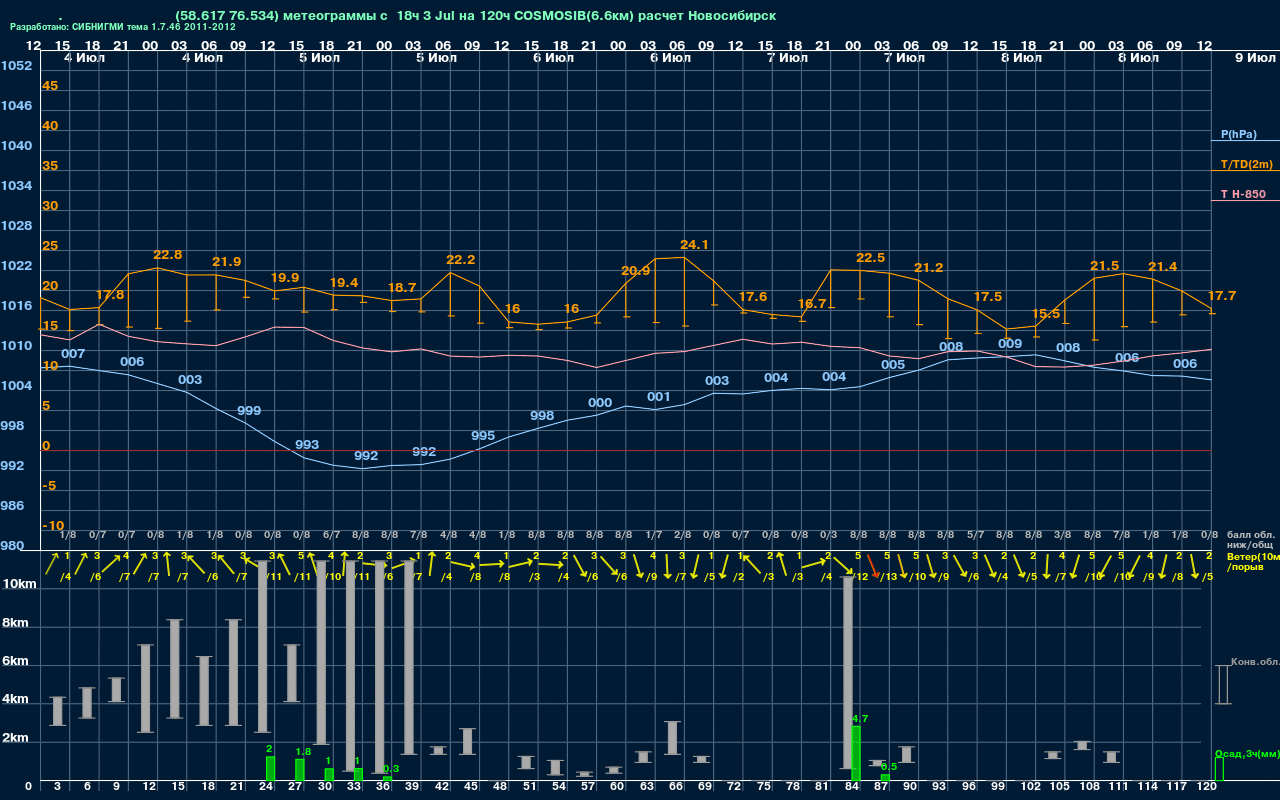This screenshot has height=800, width=1280.
Task: Click the precipitation value 0.5
Action: click(x=889, y=767)
